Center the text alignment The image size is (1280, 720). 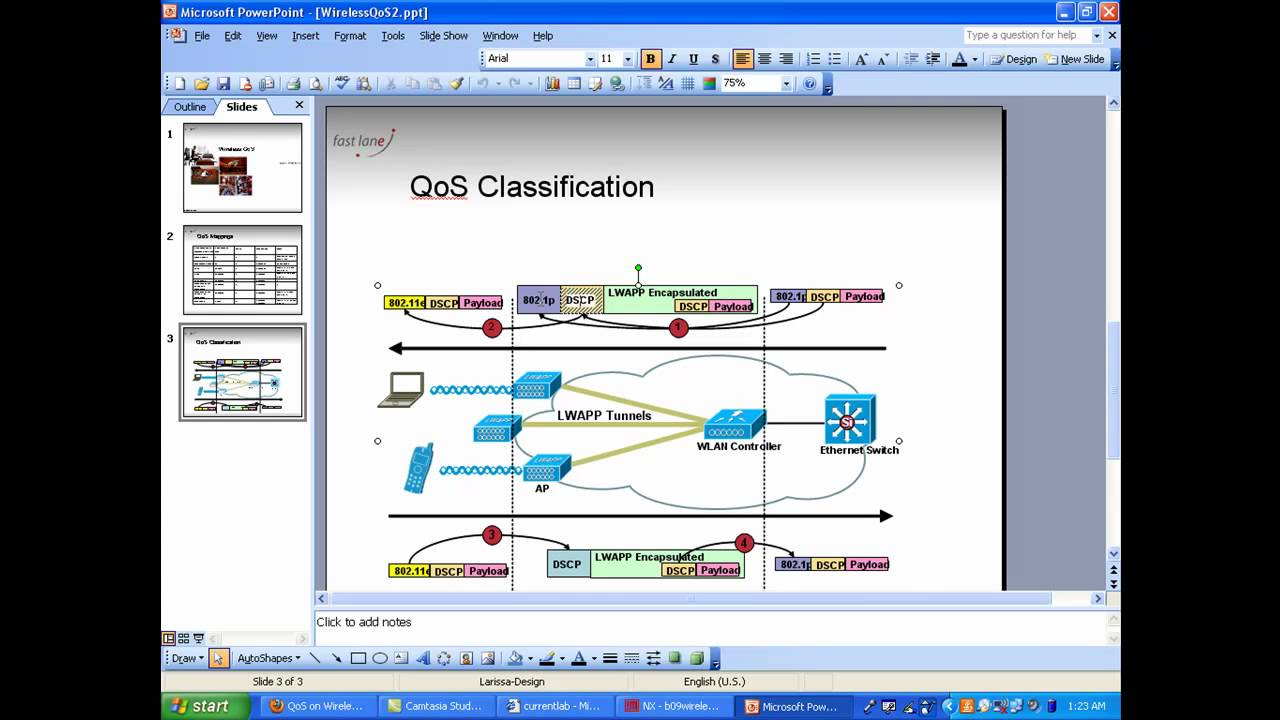[x=764, y=59]
